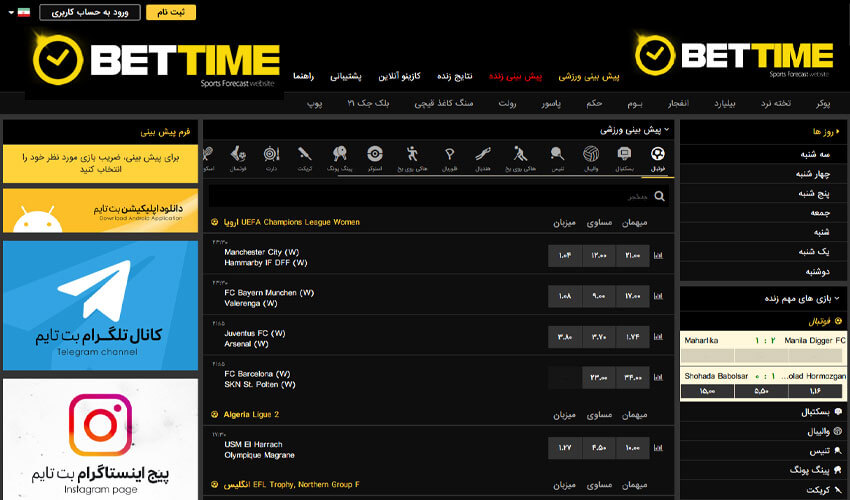Click the ثبت نام register button

[x=171, y=12]
